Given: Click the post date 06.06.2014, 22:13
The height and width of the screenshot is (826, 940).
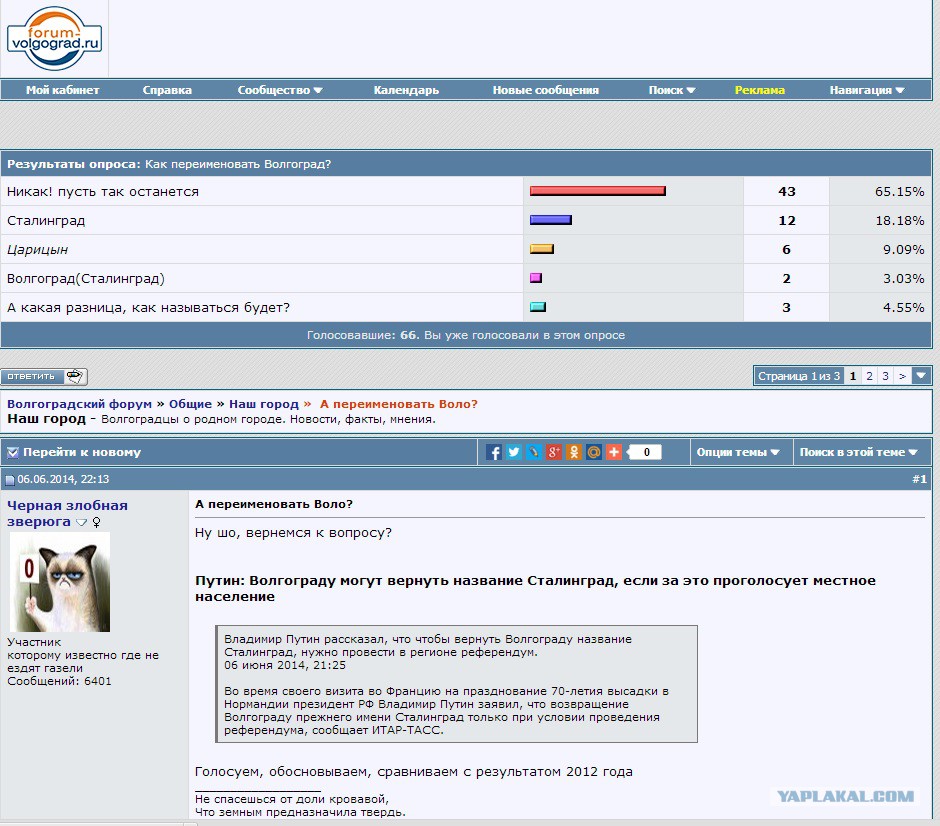Looking at the screenshot, I should pyautogui.click(x=63, y=480).
